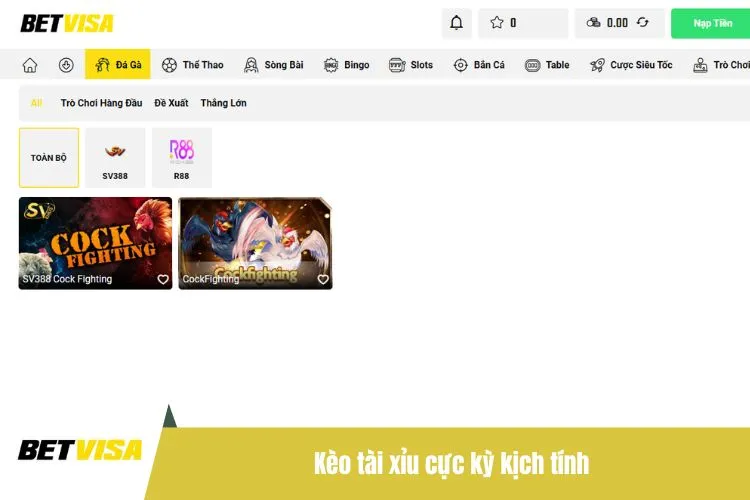Select the All filter tab
750x500 pixels.
point(36,103)
